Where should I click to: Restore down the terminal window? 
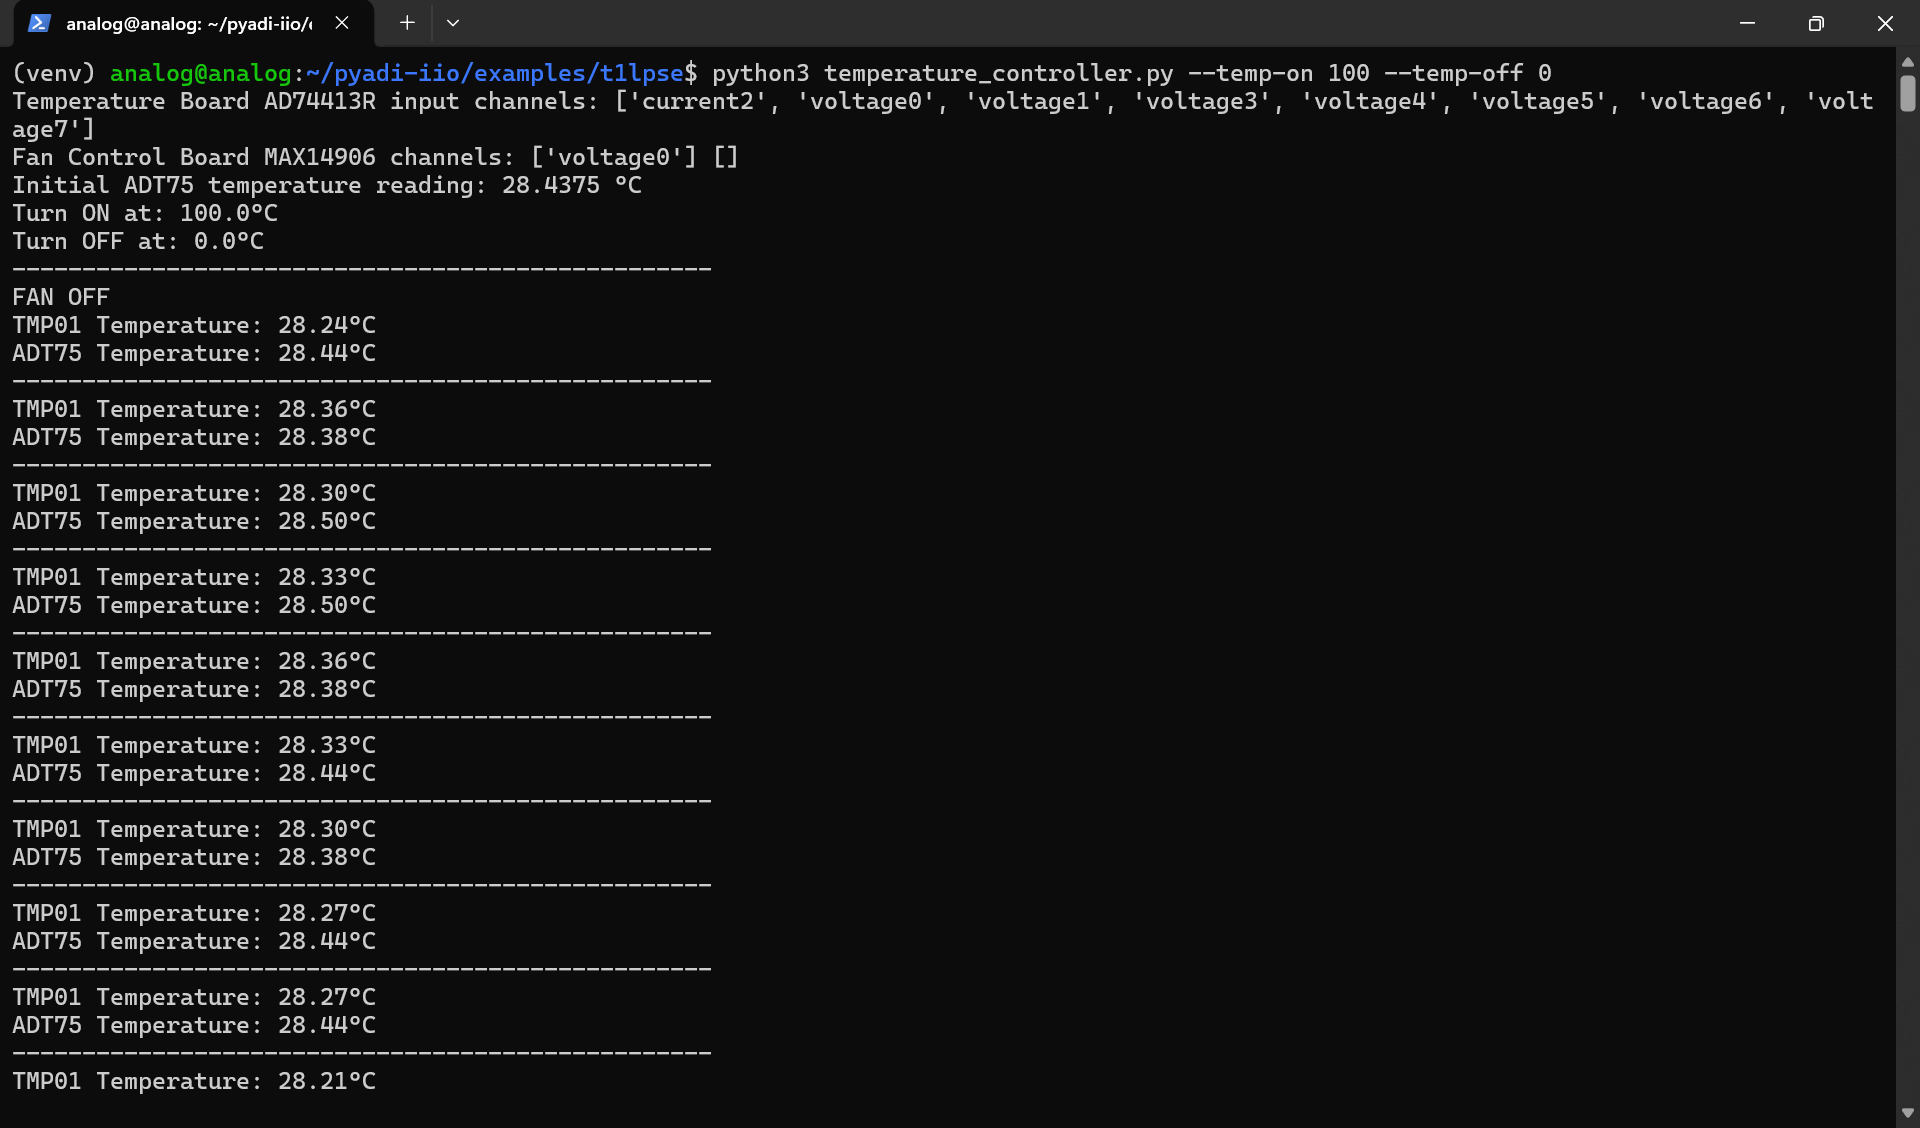click(x=1816, y=23)
